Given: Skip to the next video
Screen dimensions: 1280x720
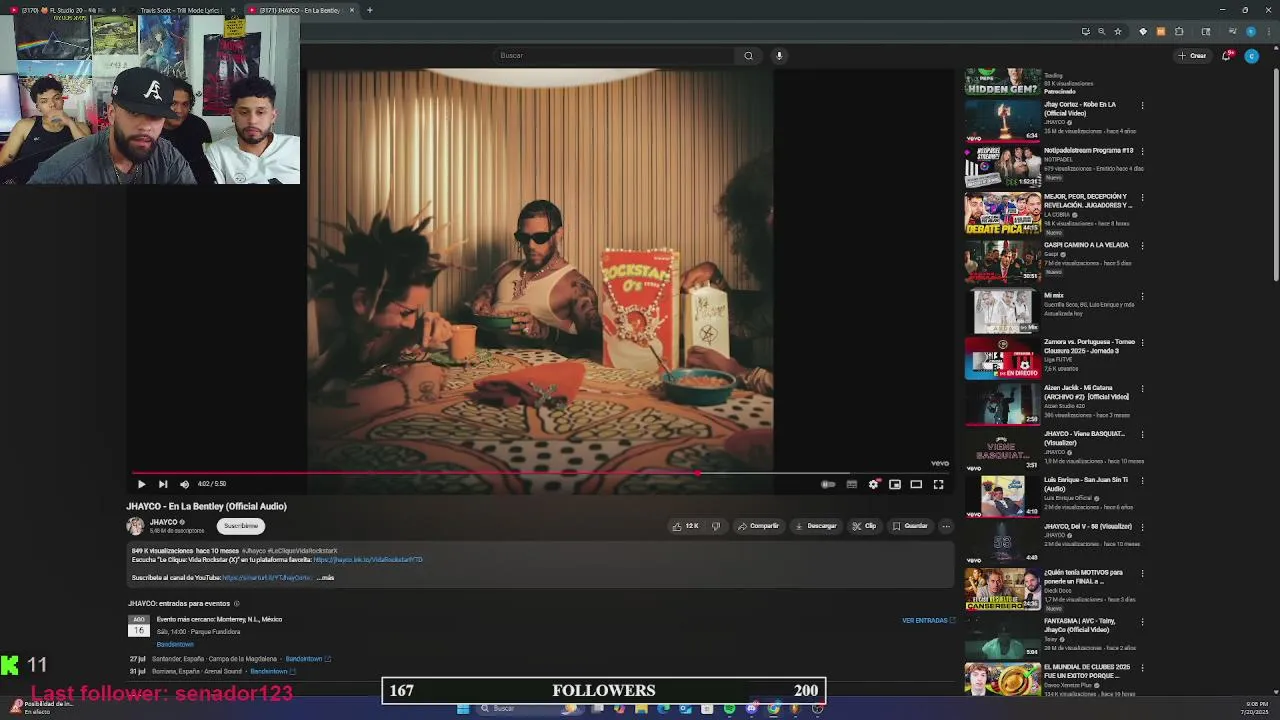Looking at the screenshot, I should [x=163, y=484].
